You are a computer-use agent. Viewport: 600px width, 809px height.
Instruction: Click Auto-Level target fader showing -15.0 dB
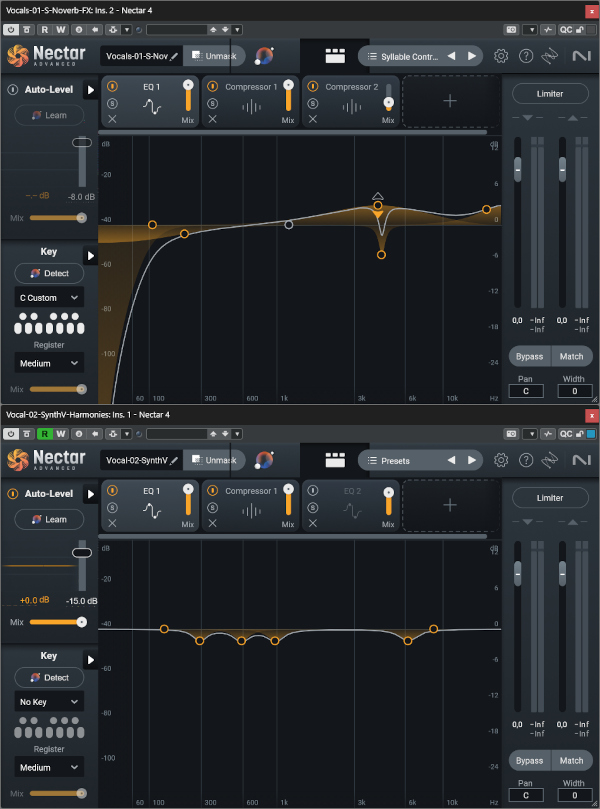[82, 553]
